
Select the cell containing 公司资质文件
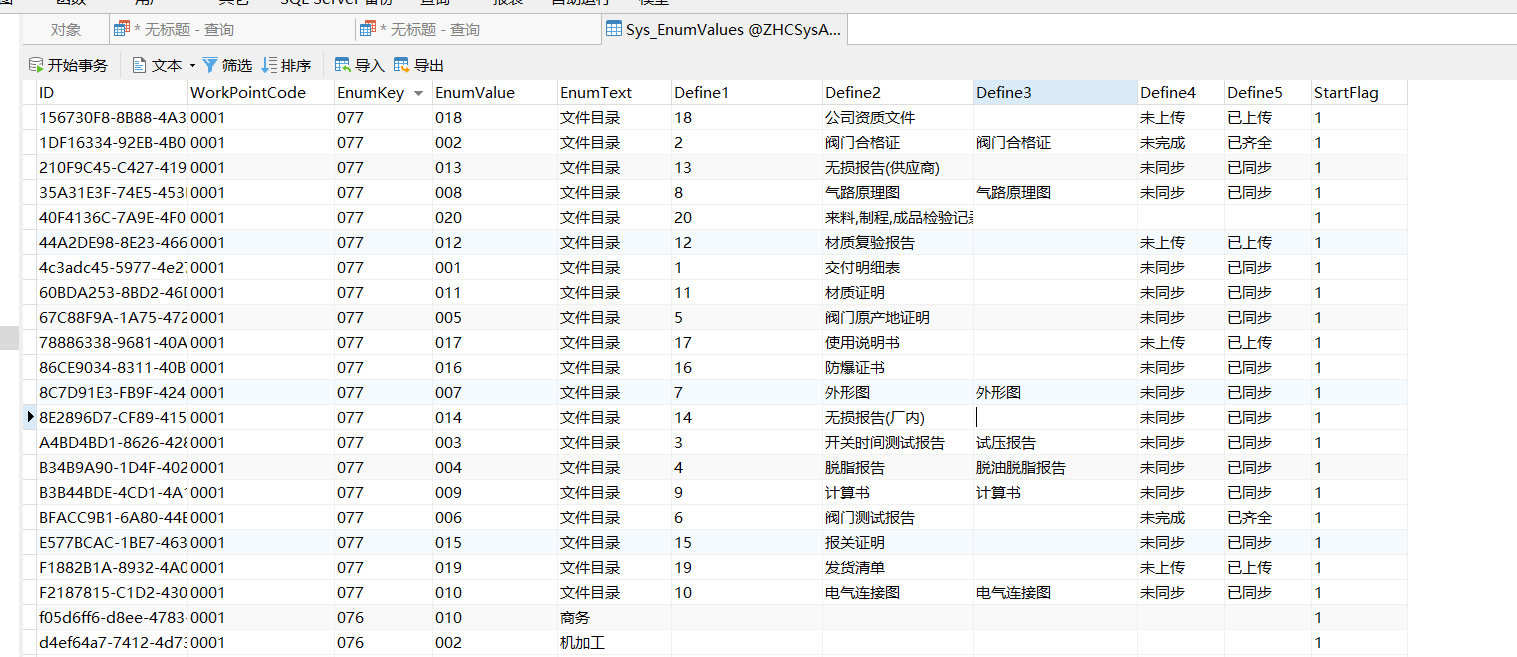(869, 118)
